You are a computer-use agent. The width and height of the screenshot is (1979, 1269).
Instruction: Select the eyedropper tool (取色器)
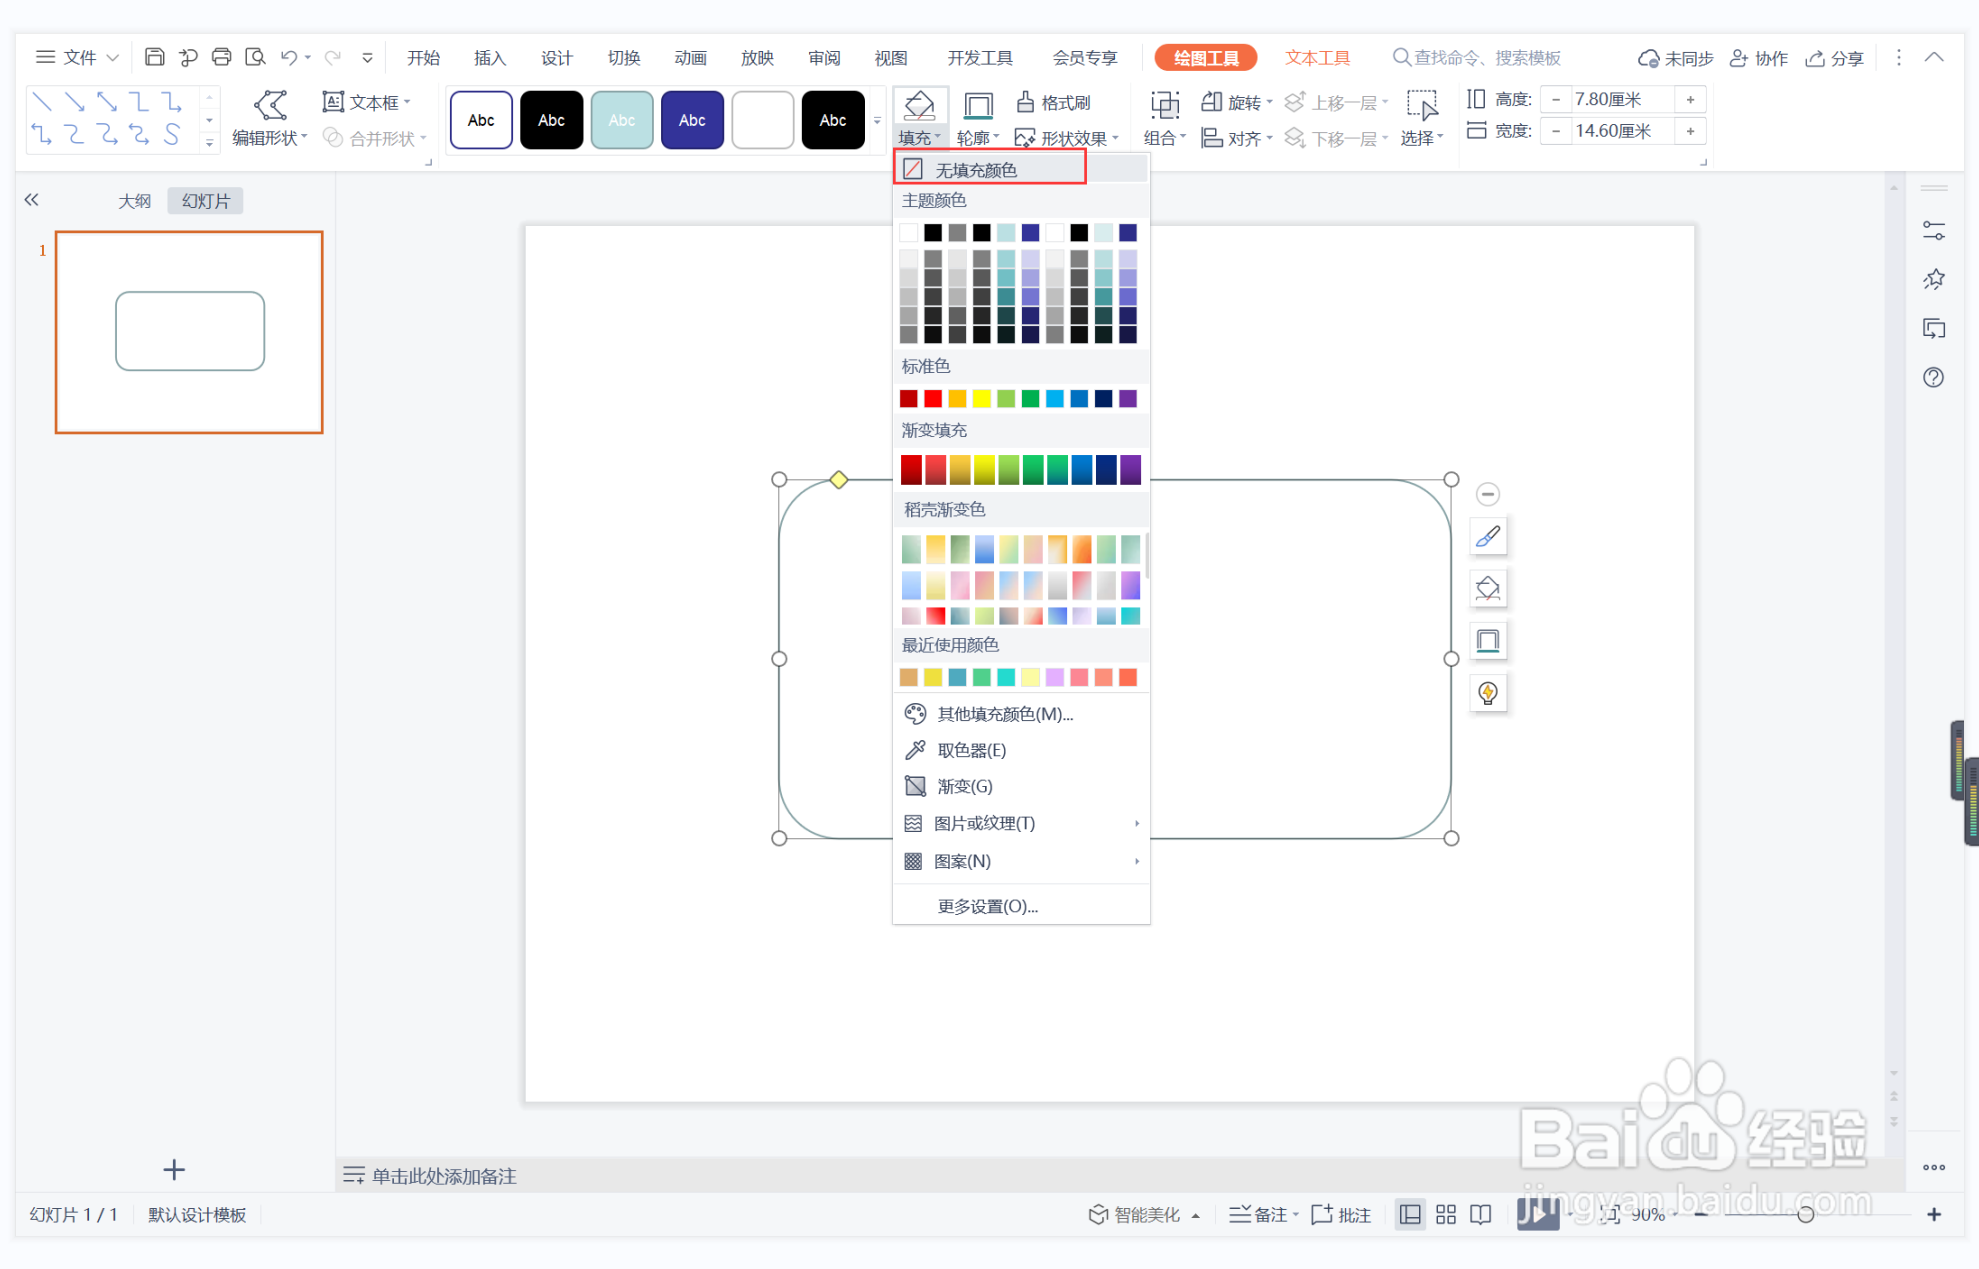tap(970, 750)
